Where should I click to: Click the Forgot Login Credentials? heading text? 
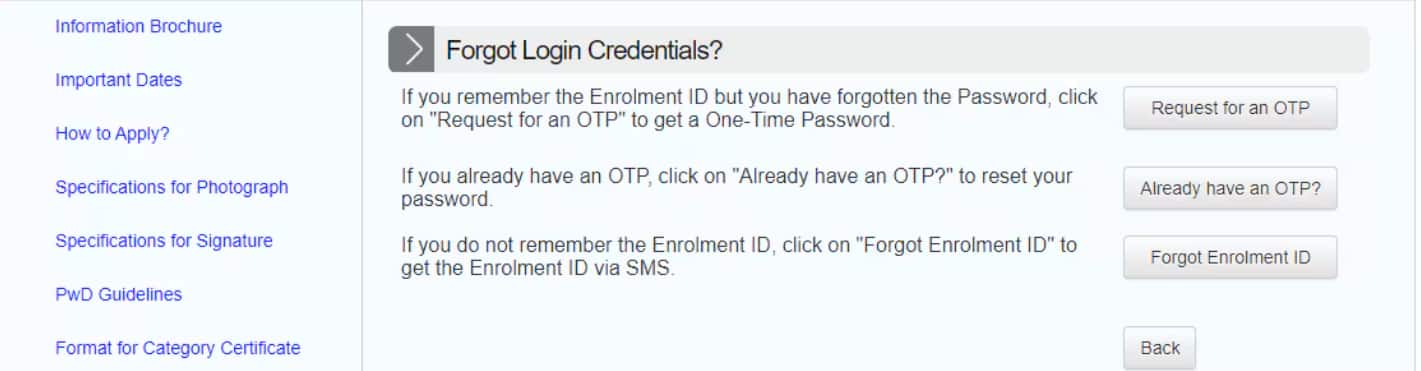pyautogui.click(x=584, y=50)
